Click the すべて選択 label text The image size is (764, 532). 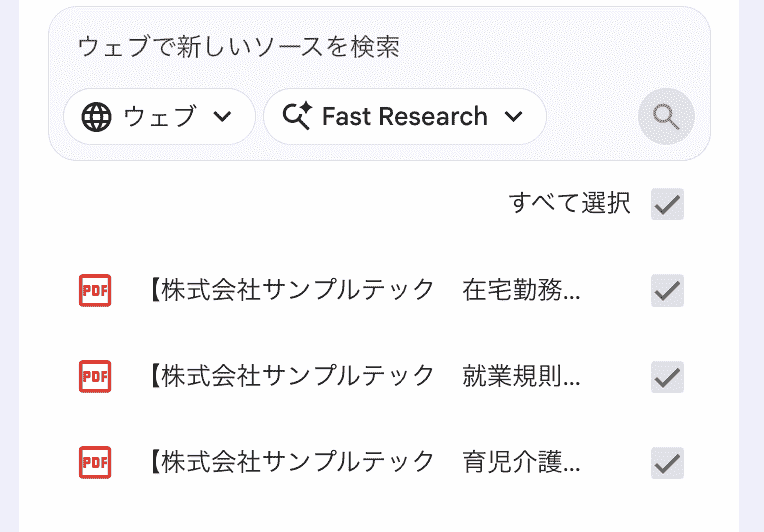(570, 203)
